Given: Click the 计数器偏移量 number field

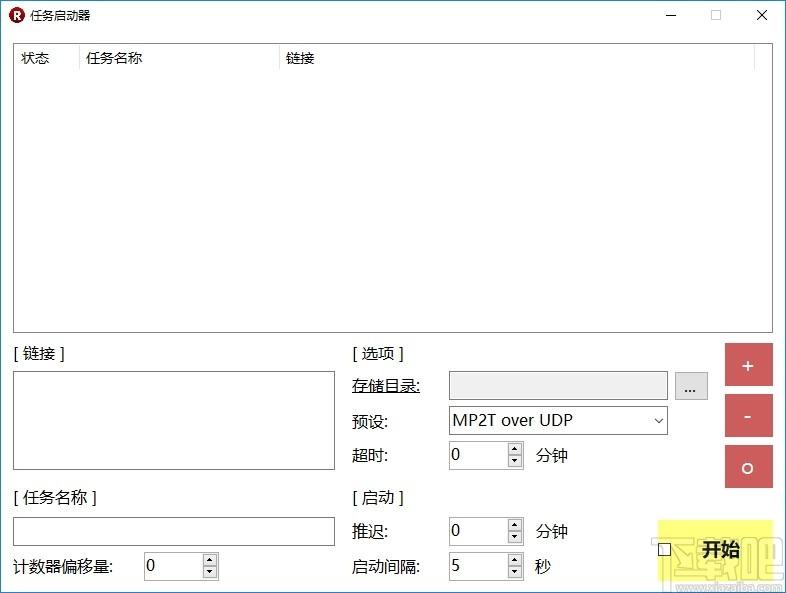Looking at the screenshot, I should [x=173, y=566].
